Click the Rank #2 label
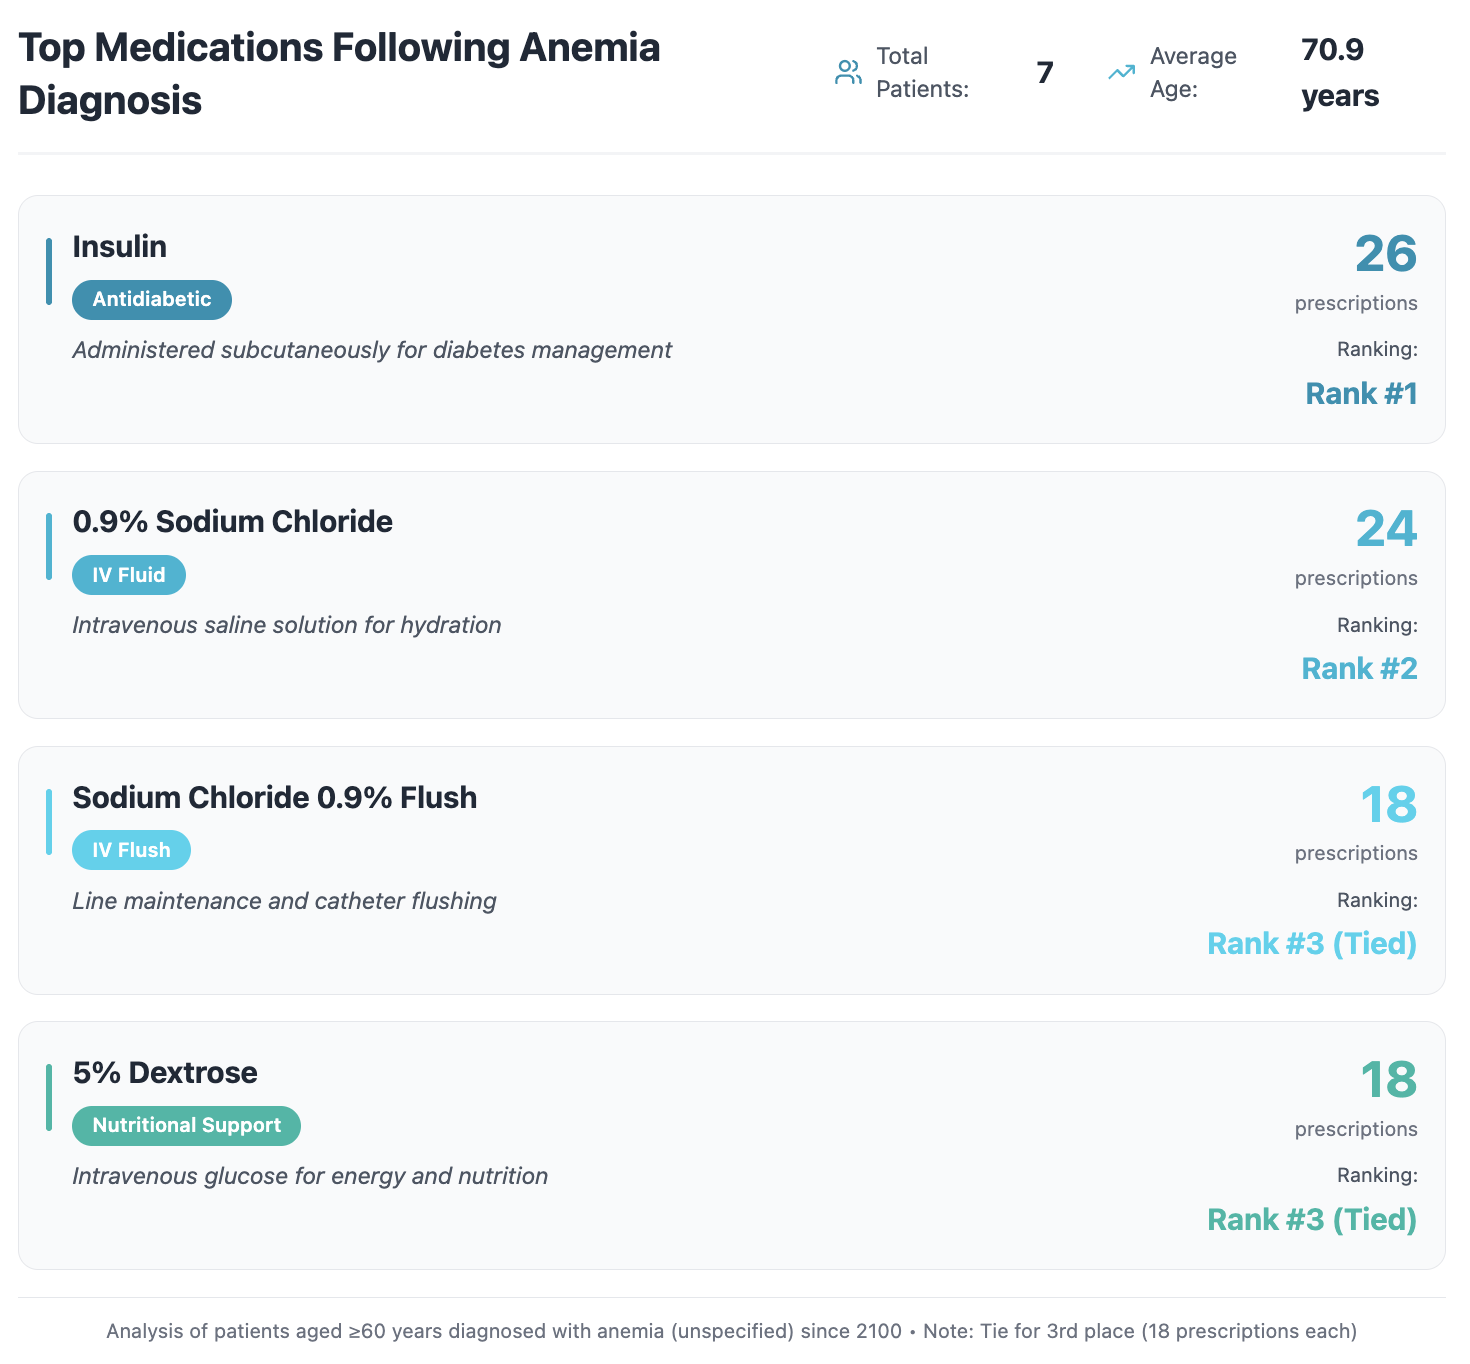The width and height of the screenshot is (1470, 1364). point(1359,668)
